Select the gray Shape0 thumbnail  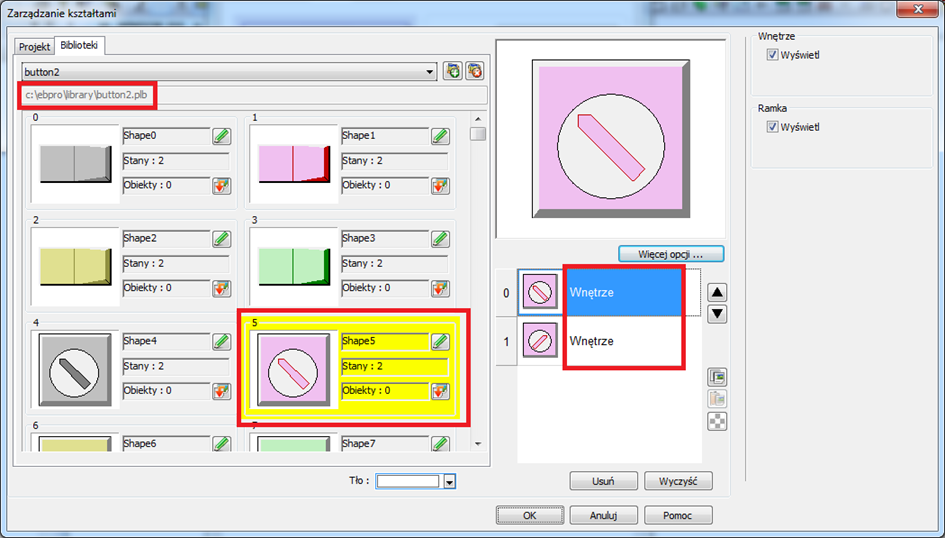click(75, 164)
